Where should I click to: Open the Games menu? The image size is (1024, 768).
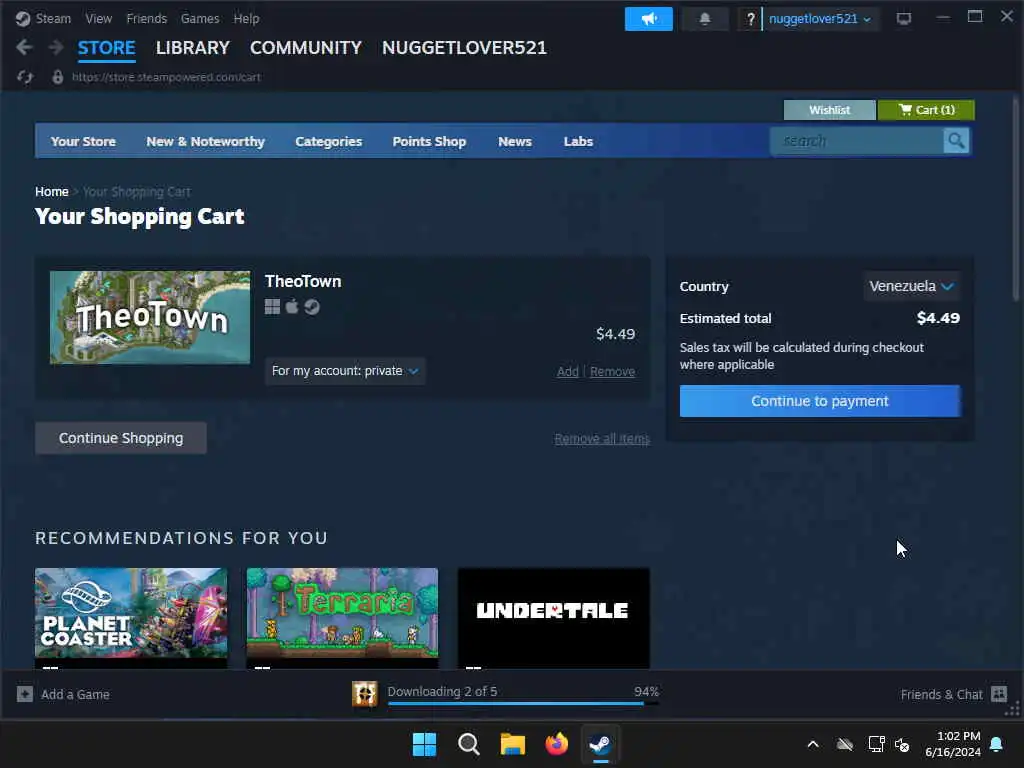(200, 18)
